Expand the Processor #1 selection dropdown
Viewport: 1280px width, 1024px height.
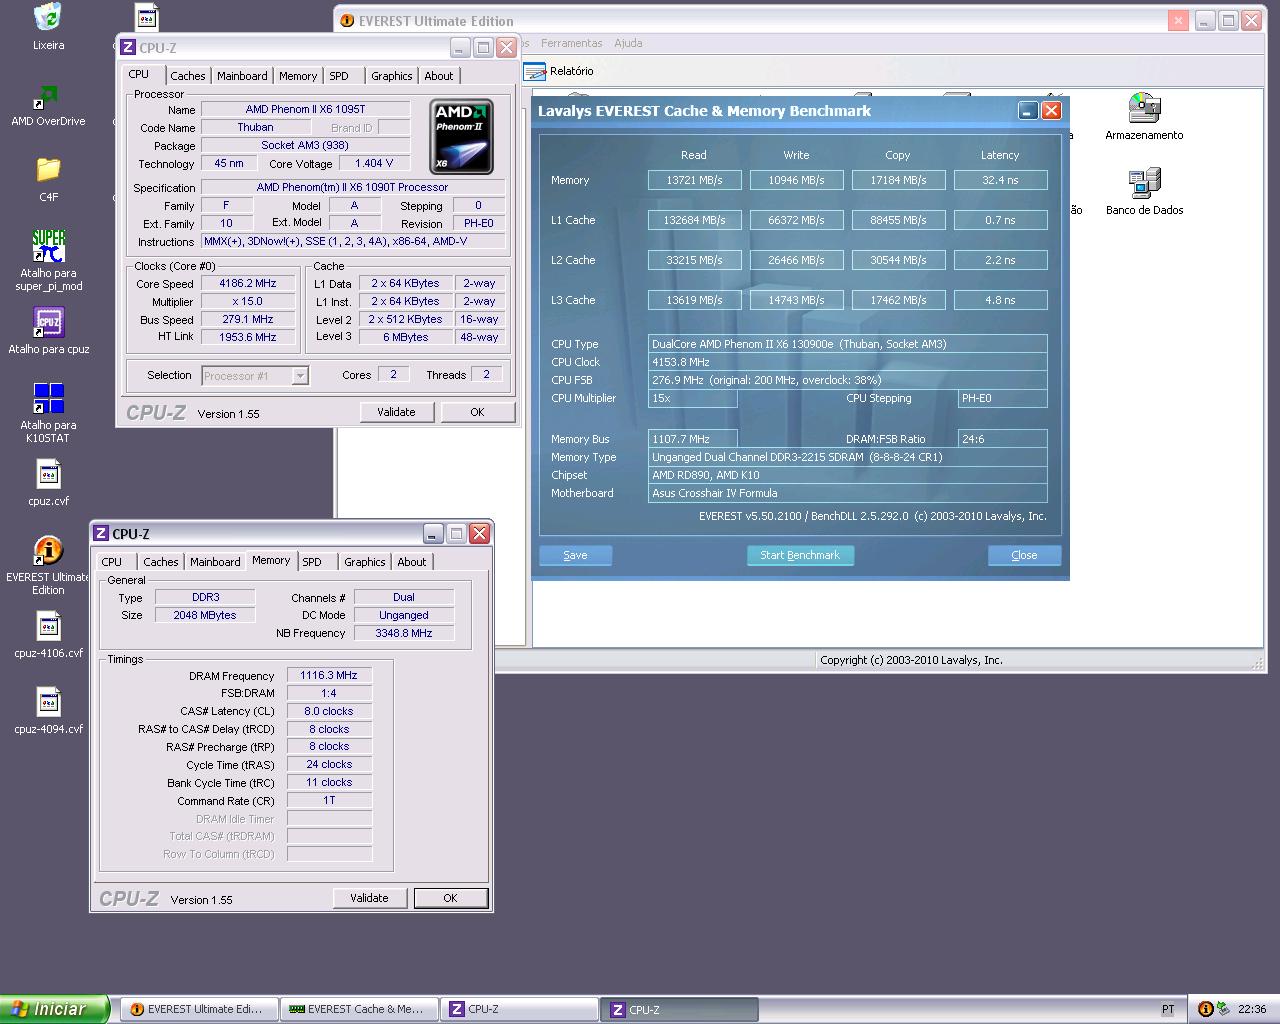click(299, 376)
